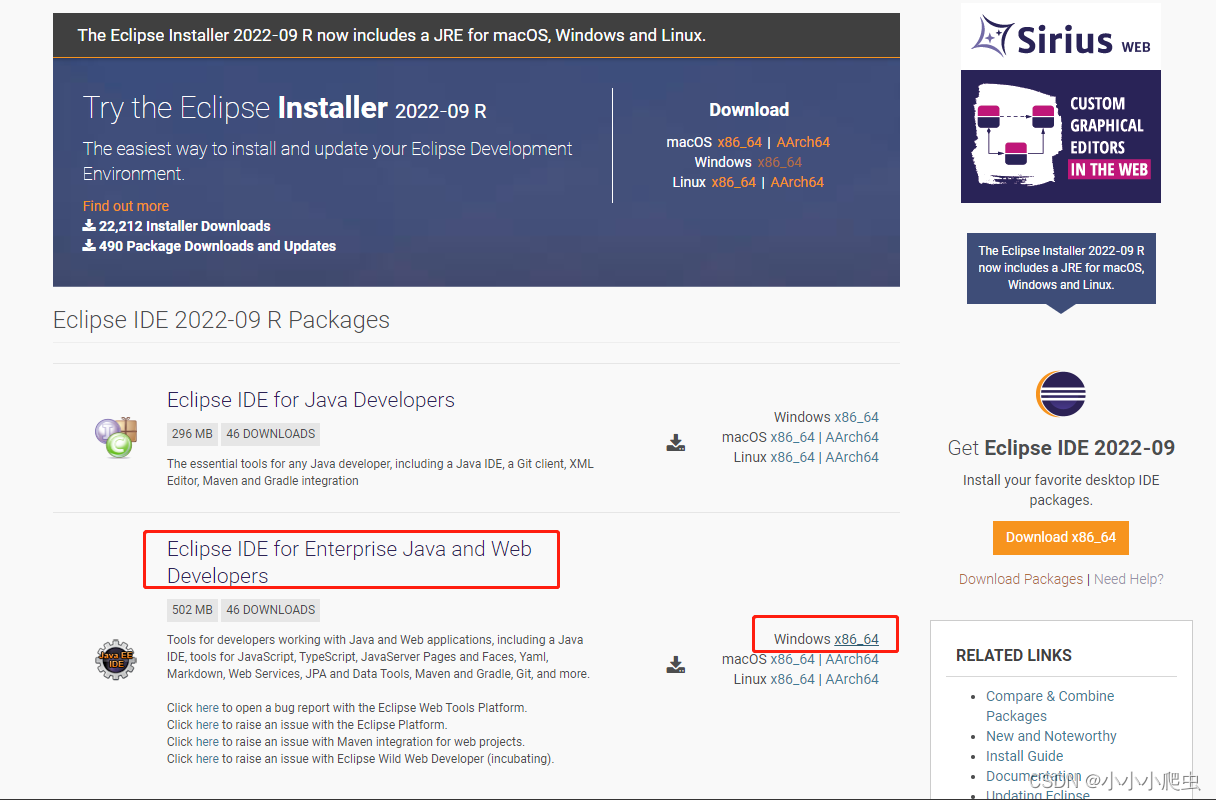Download Java Developers Linux x86_64 package
This screenshot has width=1216, height=800.
coord(793,457)
